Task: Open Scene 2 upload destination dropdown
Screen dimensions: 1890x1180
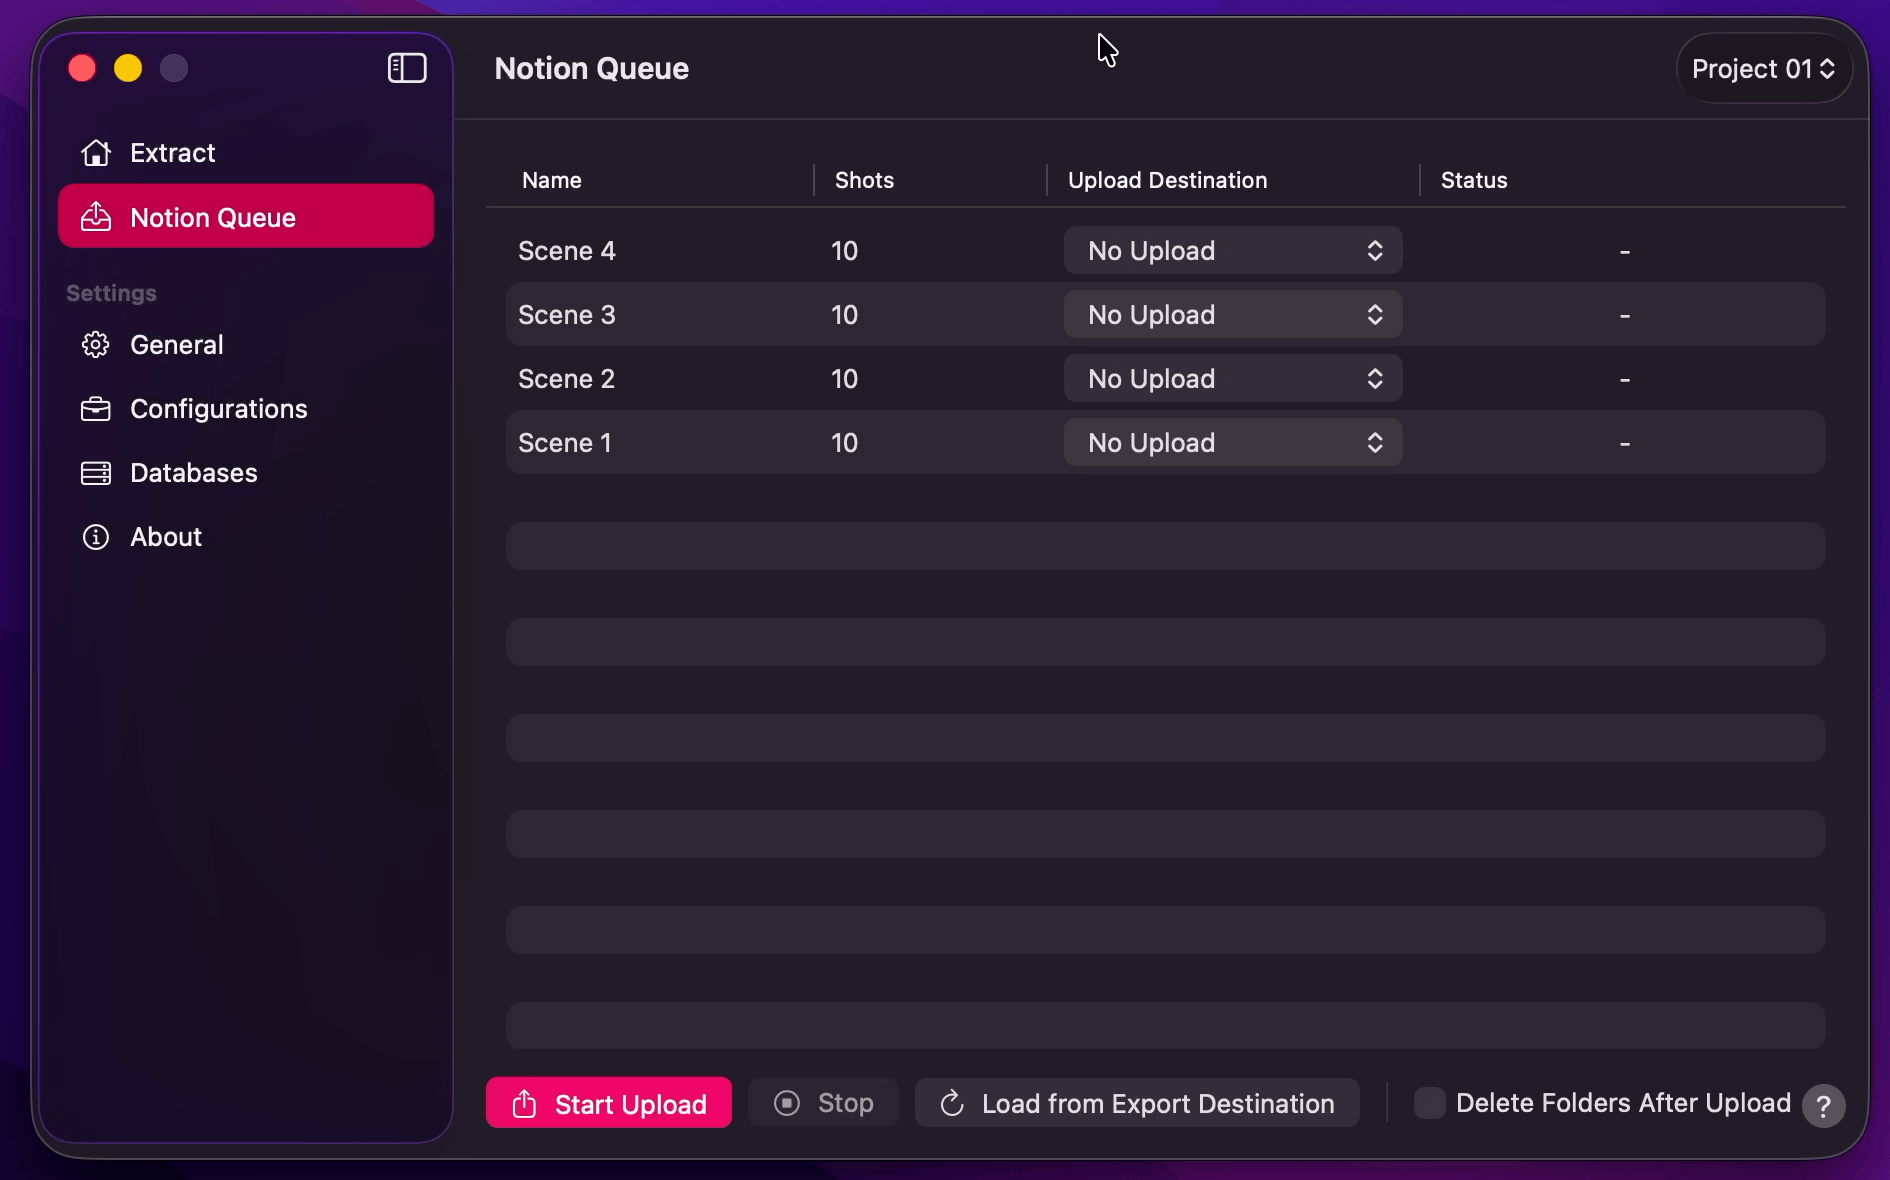Action: pyautogui.click(x=1233, y=378)
